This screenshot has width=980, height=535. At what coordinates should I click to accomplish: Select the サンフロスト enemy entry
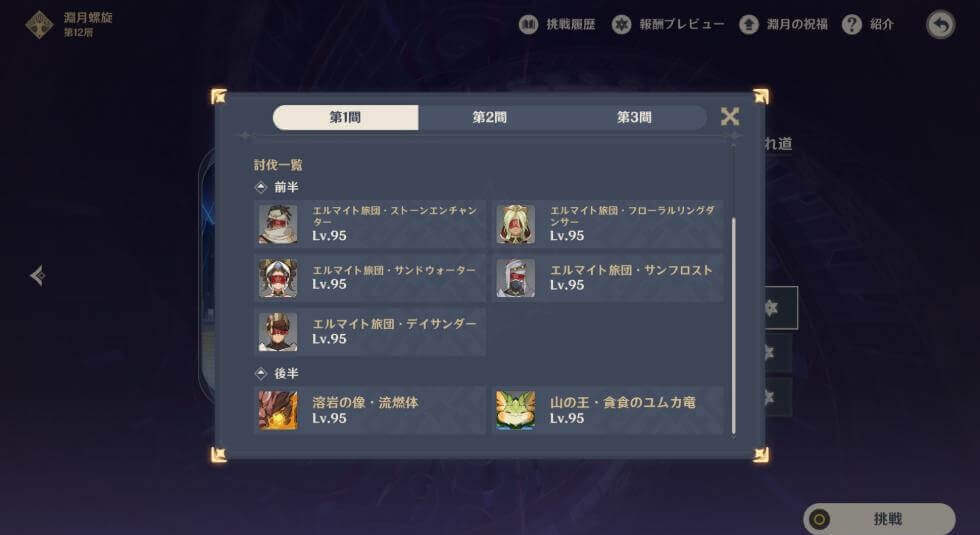click(608, 278)
